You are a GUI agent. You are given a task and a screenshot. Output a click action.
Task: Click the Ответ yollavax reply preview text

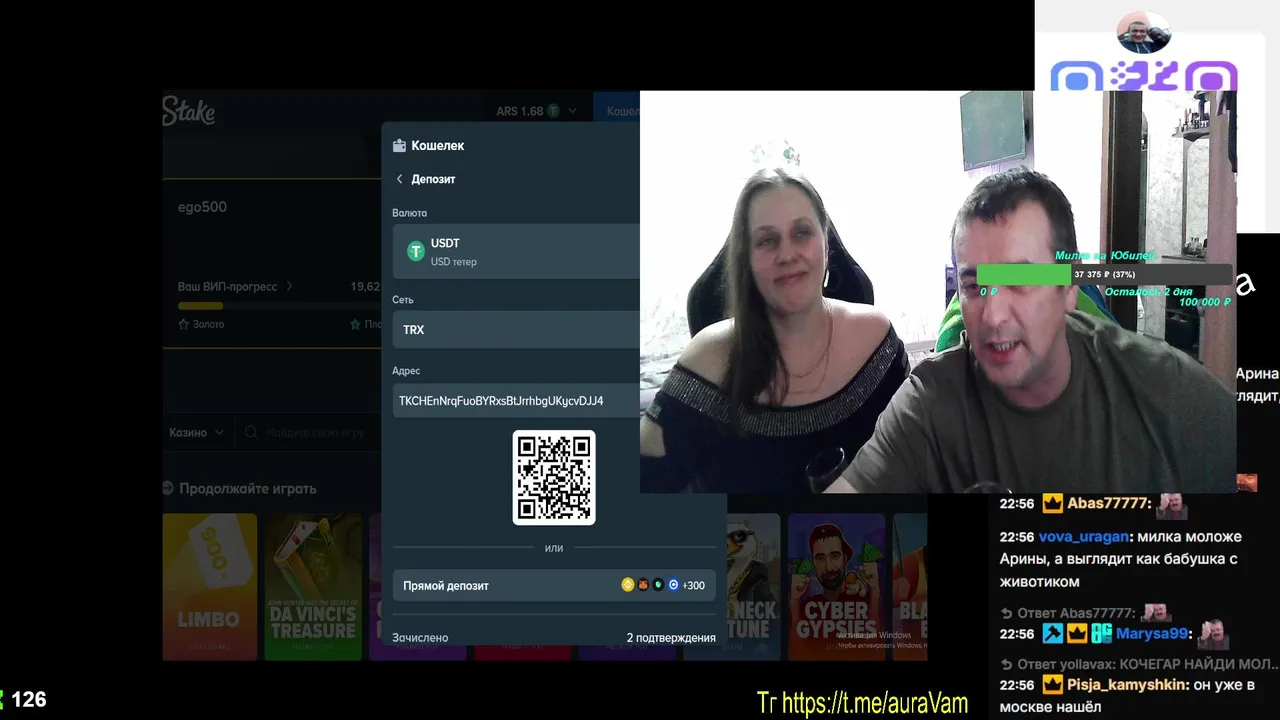(x=1147, y=664)
